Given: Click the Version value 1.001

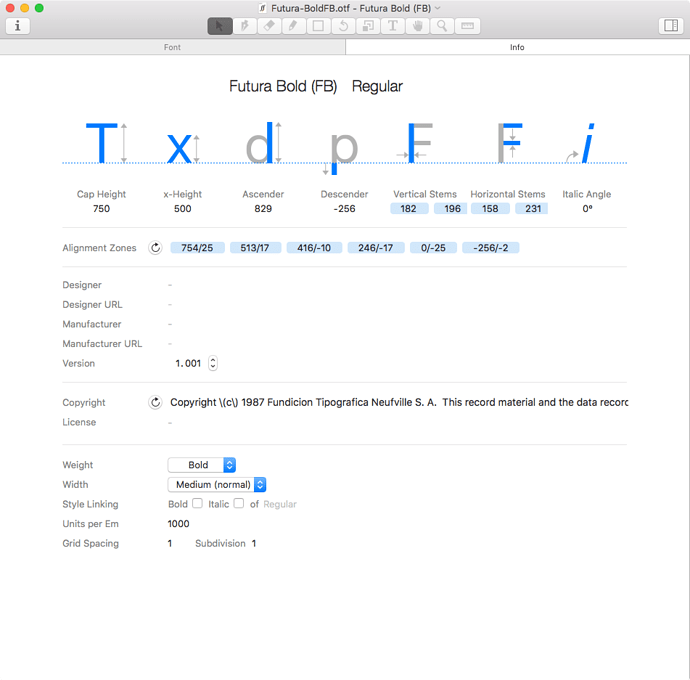Looking at the screenshot, I should [x=188, y=363].
